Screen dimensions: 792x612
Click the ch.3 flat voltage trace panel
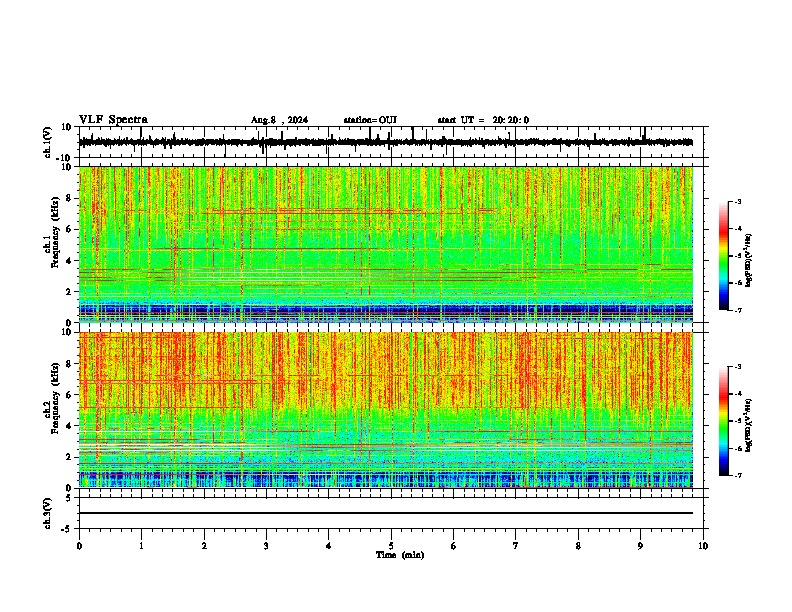click(x=391, y=513)
